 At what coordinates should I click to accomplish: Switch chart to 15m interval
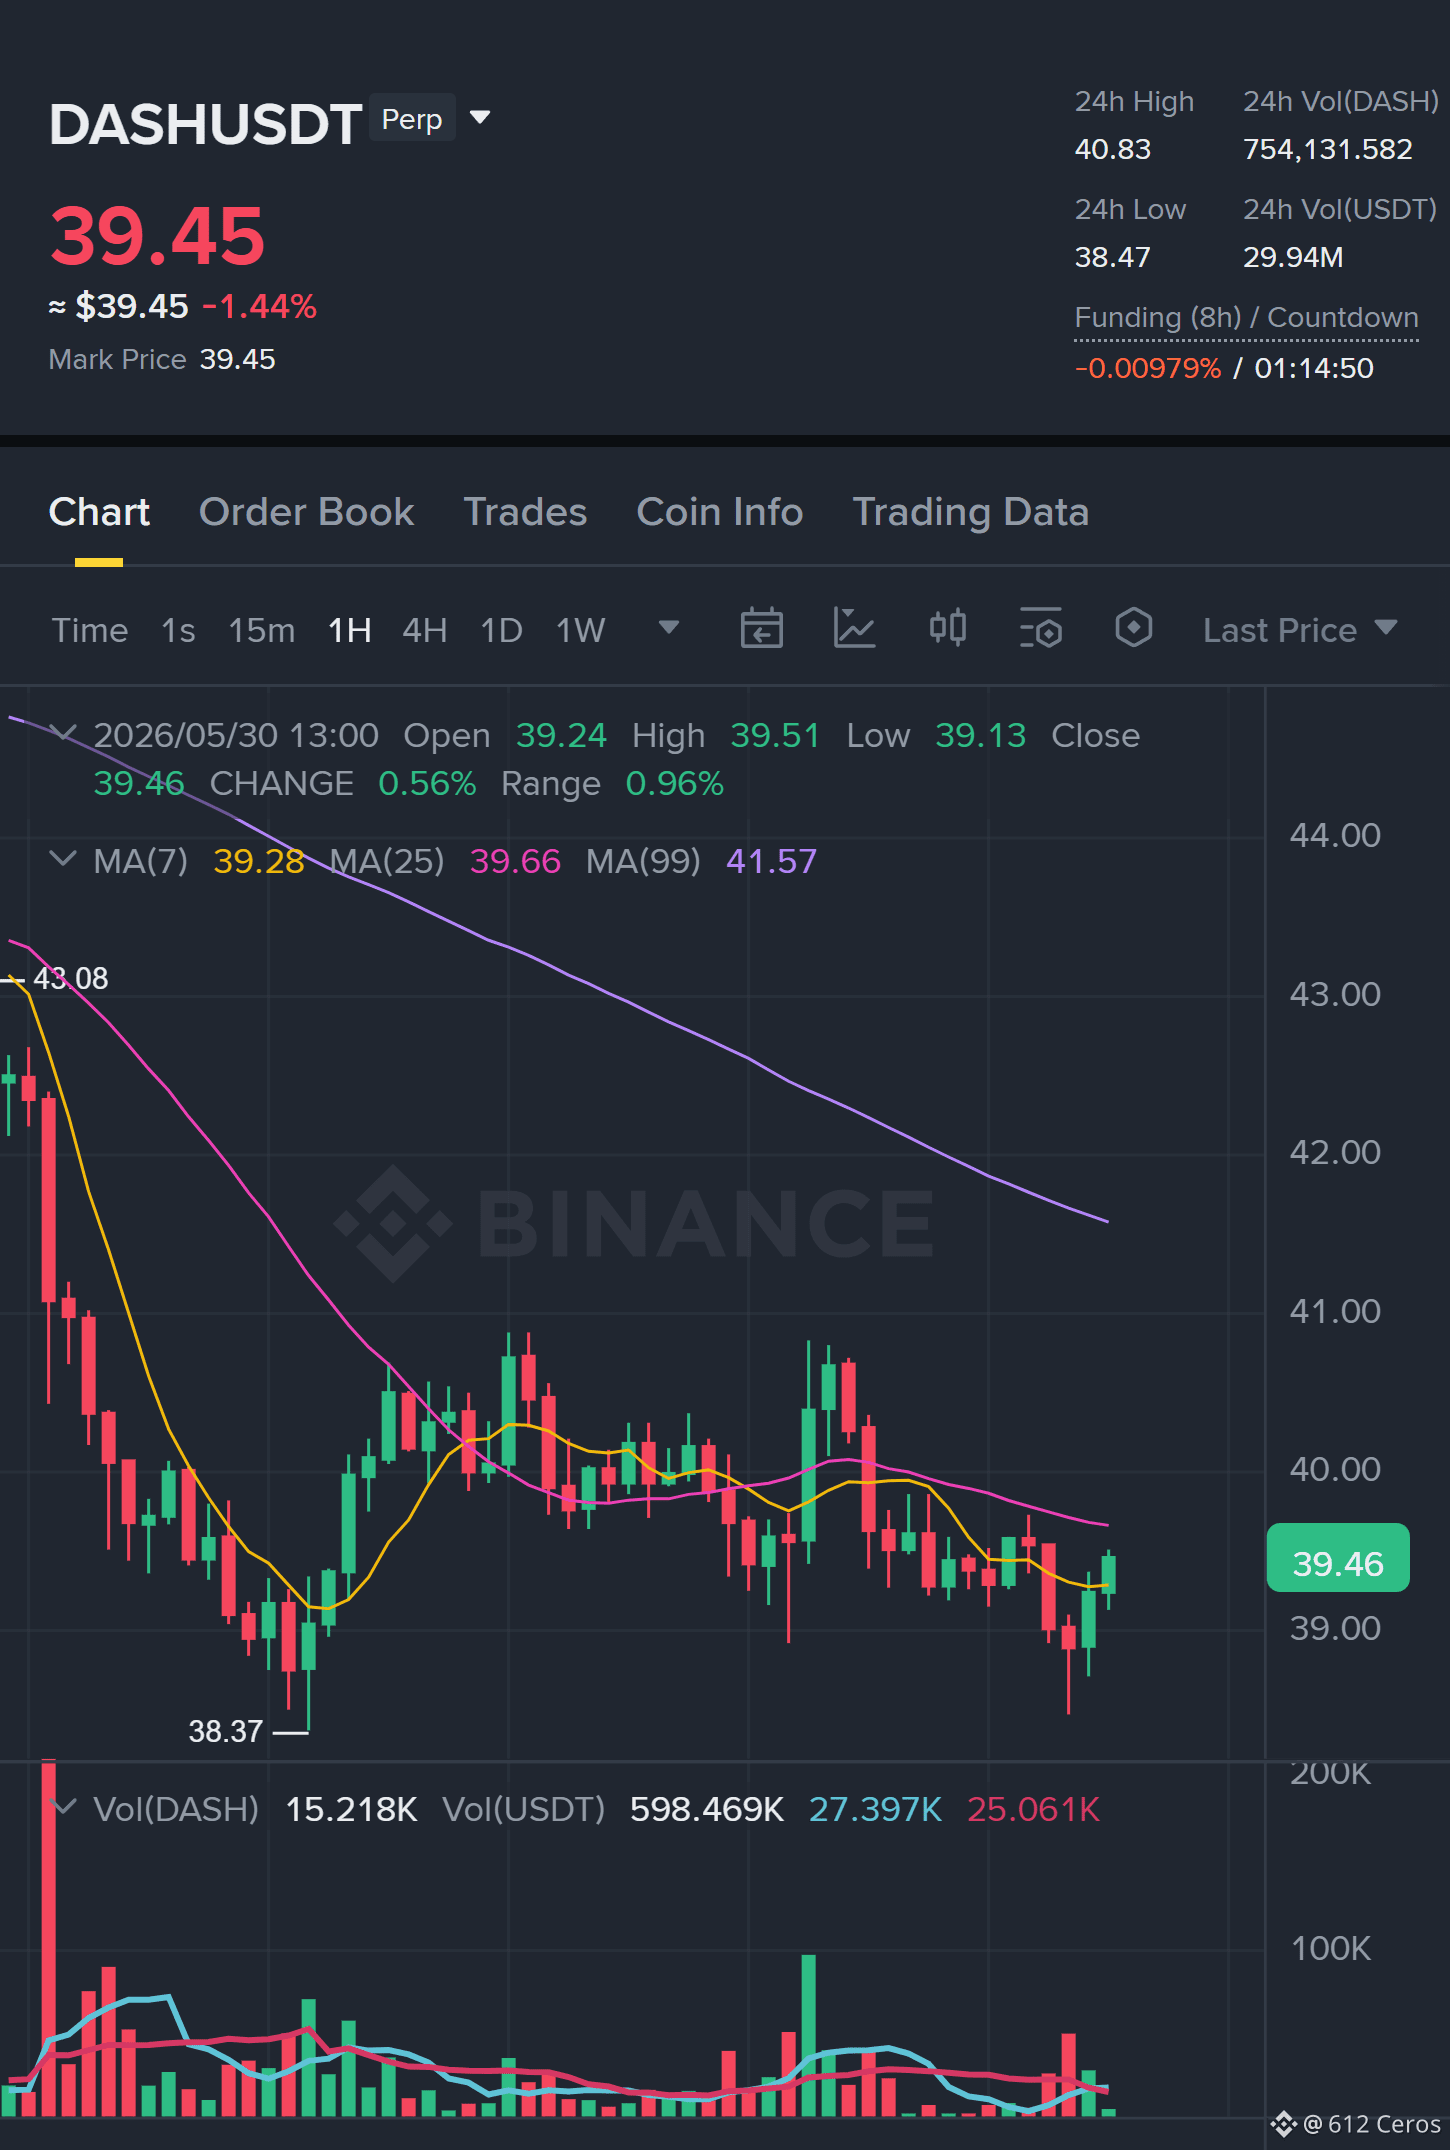coord(262,630)
